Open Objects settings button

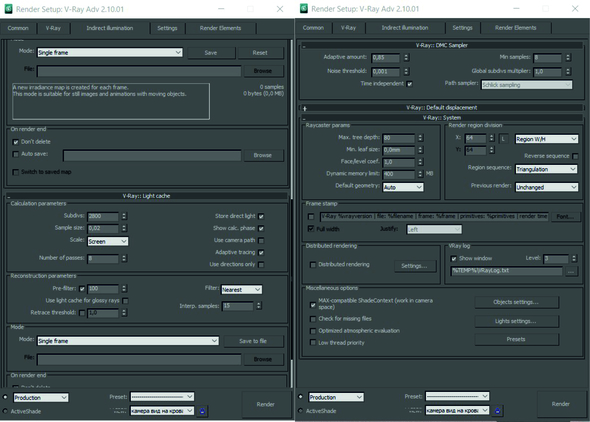tap(516, 302)
